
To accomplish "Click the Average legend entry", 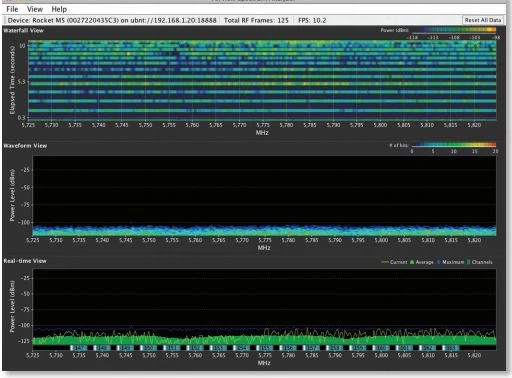I will tap(422, 262).
